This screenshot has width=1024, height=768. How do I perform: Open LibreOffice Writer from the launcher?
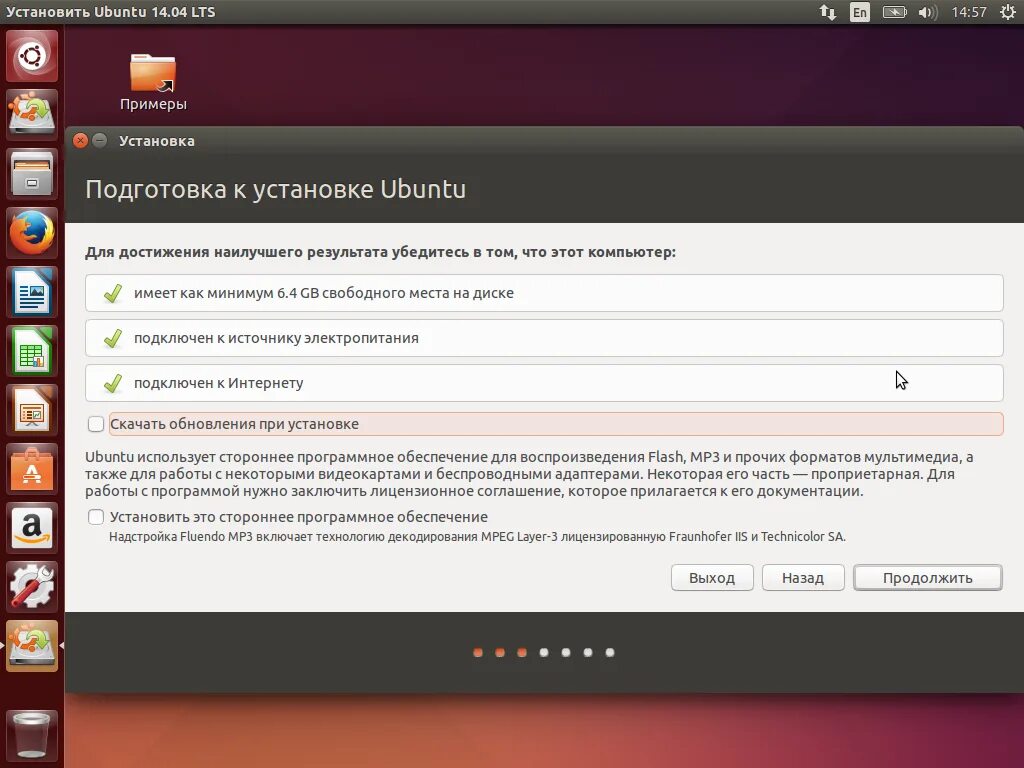[x=32, y=292]
